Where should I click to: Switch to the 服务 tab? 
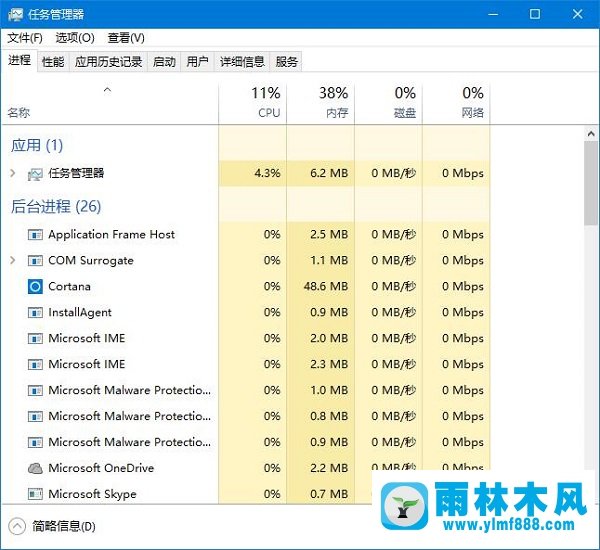pyautogui.click(x=286, y=62)
